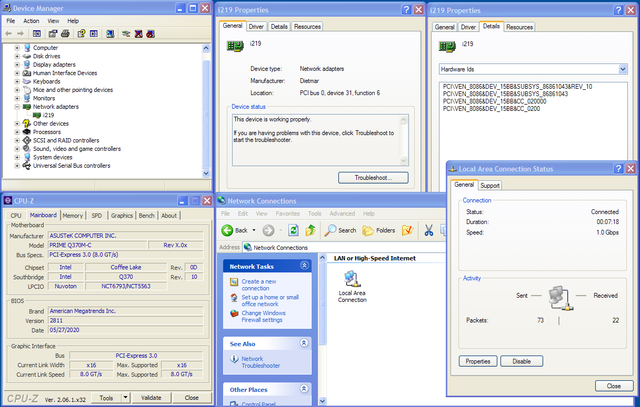Click the context help button on Connection Status

click(618, 168)
